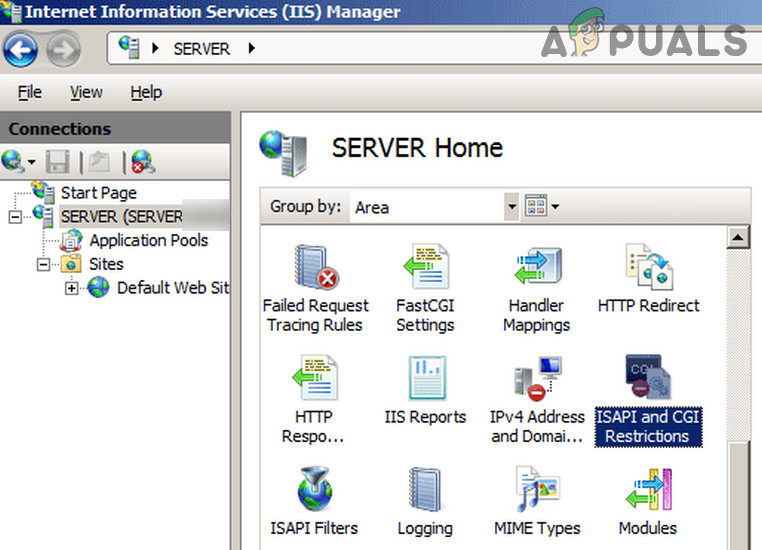Select Application Pools in tree
The height and width of the screenshot is (550, 762).
coord(149,241)
